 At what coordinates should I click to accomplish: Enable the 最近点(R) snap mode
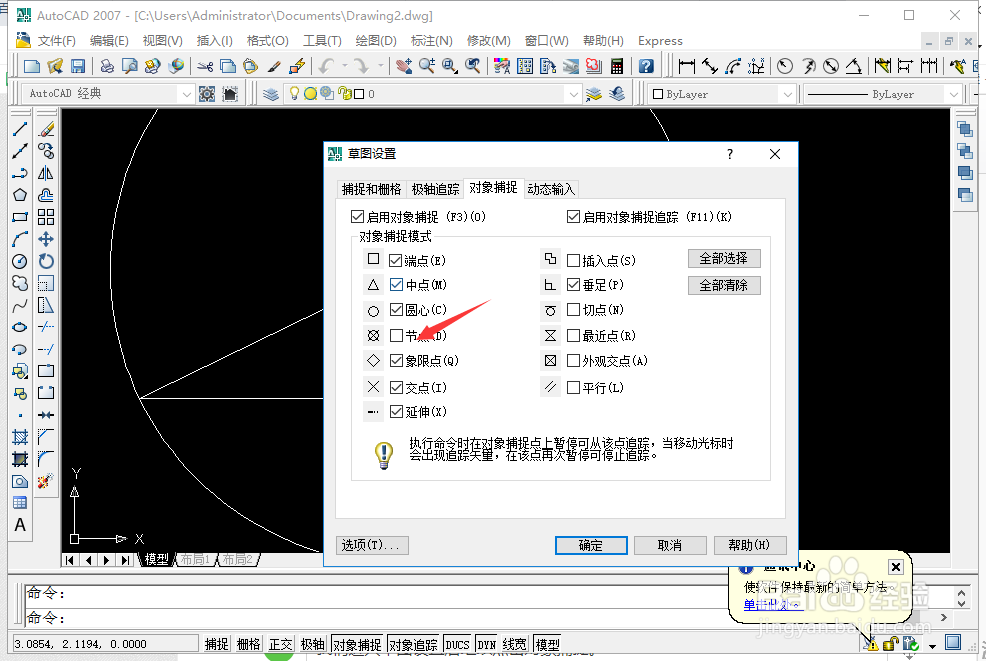tap(573, 335)
